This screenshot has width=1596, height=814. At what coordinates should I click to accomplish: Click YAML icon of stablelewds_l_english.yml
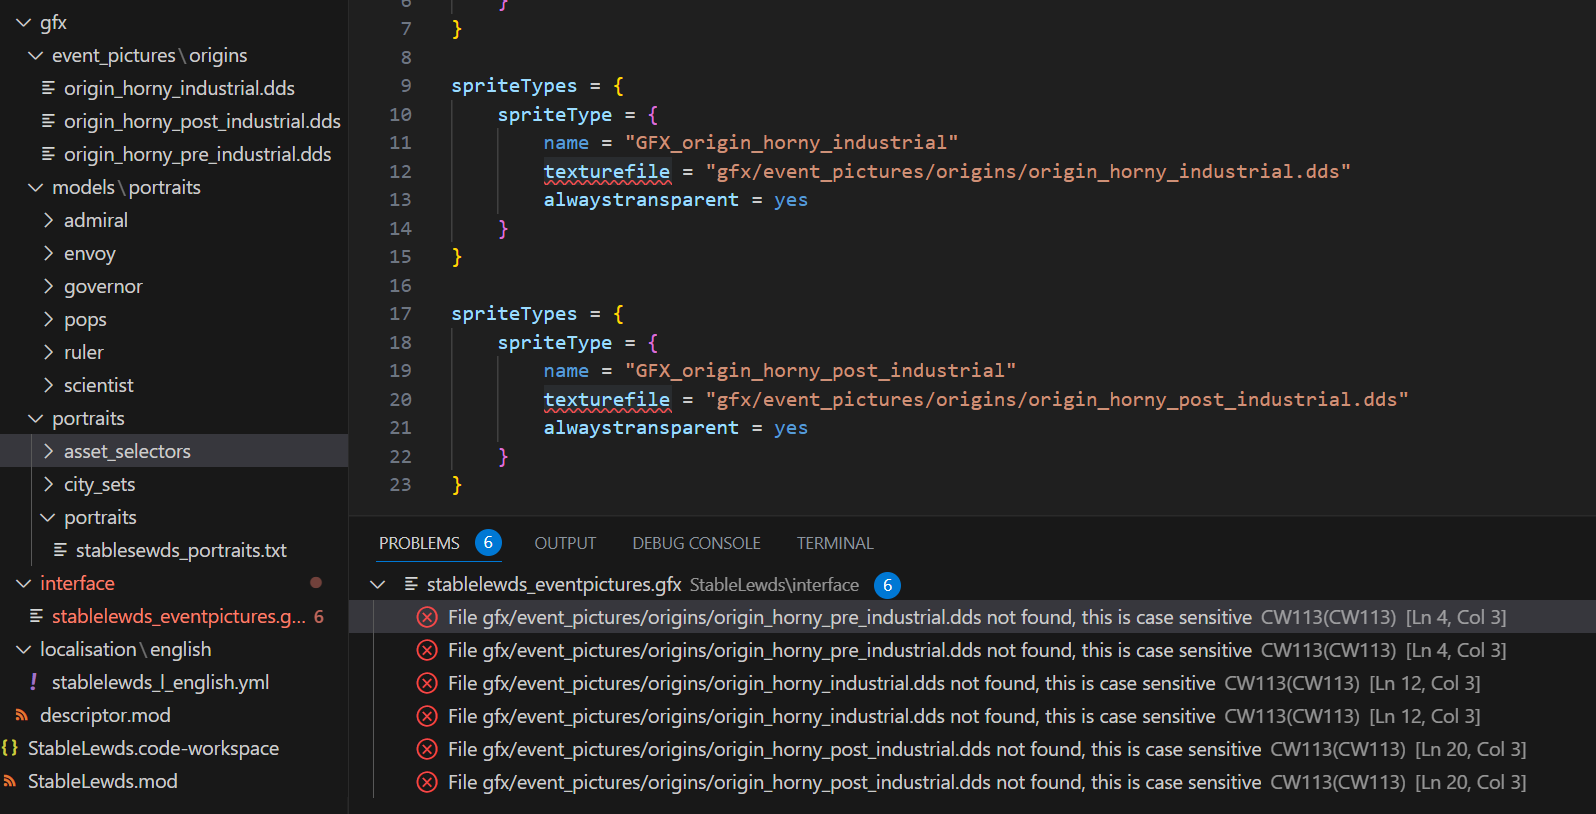pyautogui.click(x=34, y=682)
